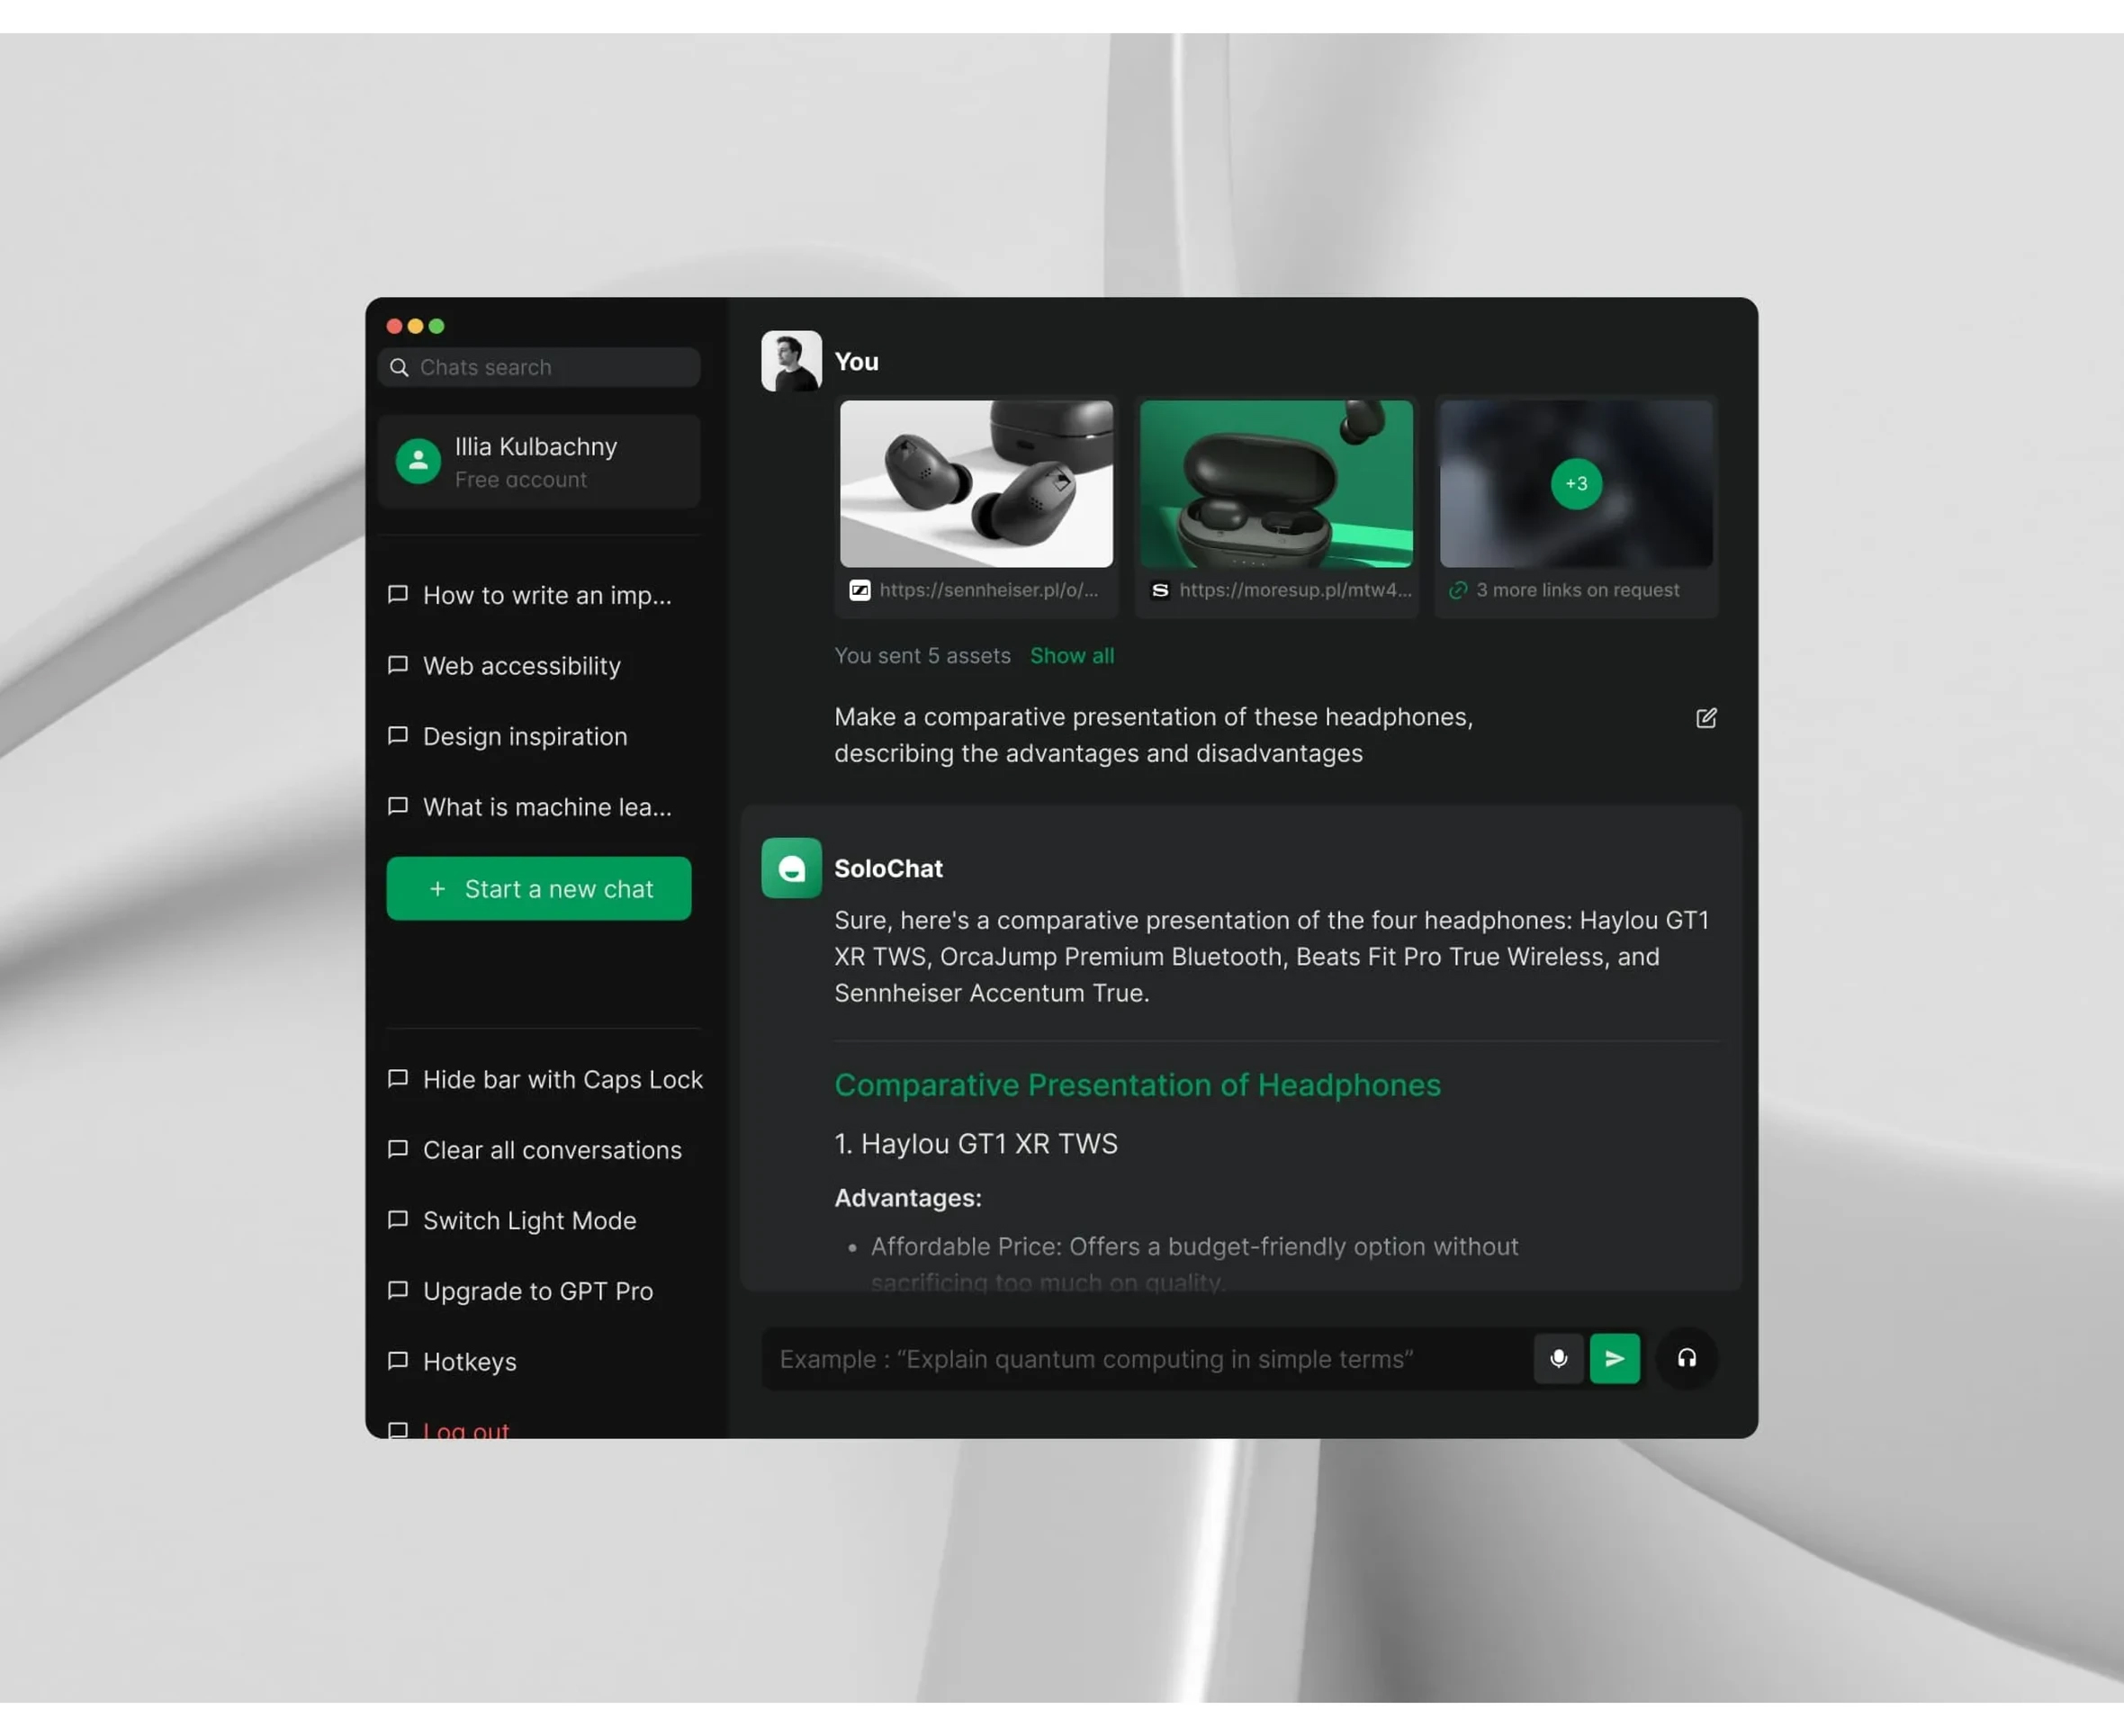The width and height of the screenshot is (2124, 1736).
Task: Show all 5 sent assets
Action: tap(1071, 654)
